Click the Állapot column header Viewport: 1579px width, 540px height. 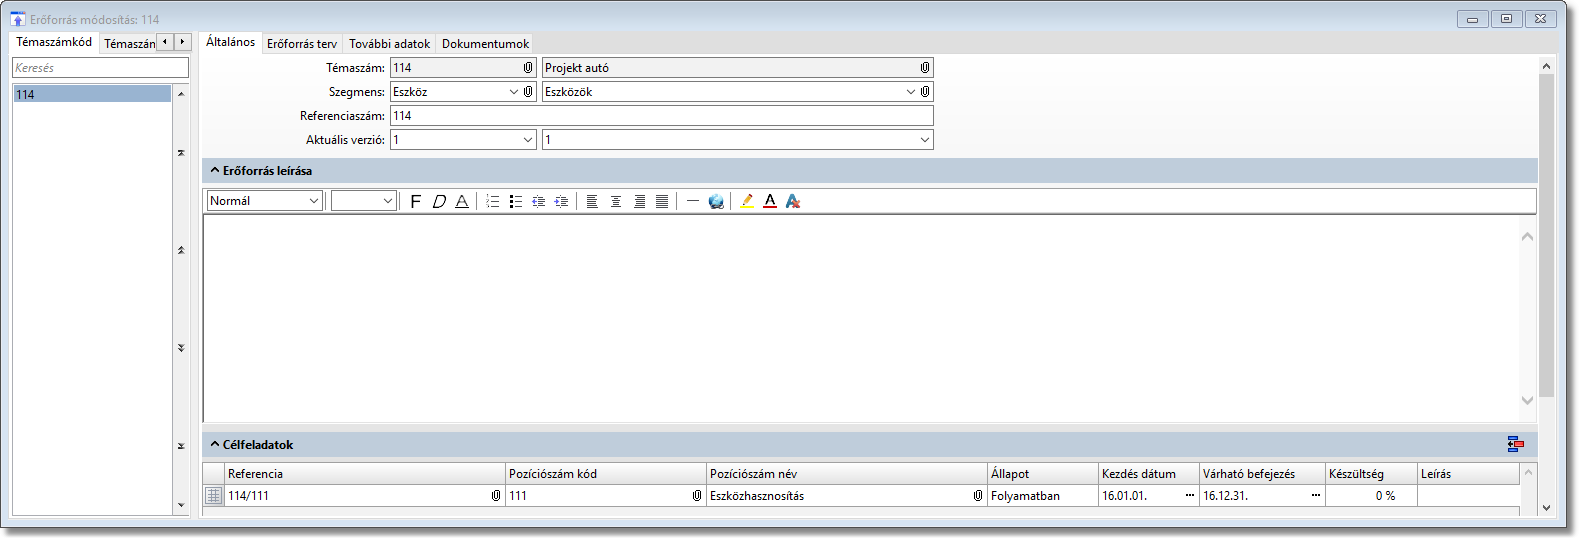(1043, 474)
